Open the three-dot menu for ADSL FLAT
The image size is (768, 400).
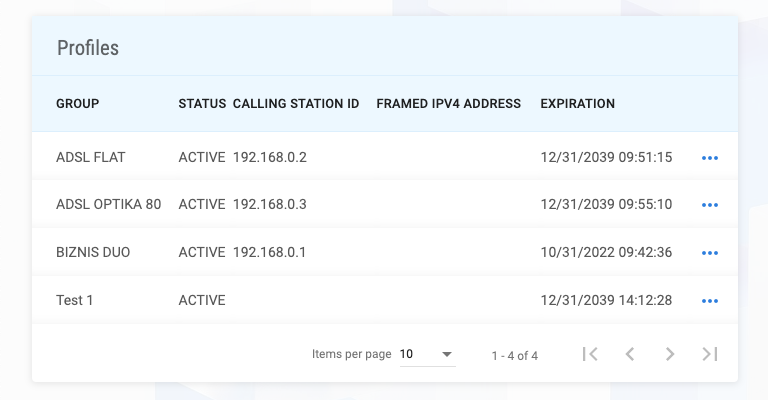[710, 158]
